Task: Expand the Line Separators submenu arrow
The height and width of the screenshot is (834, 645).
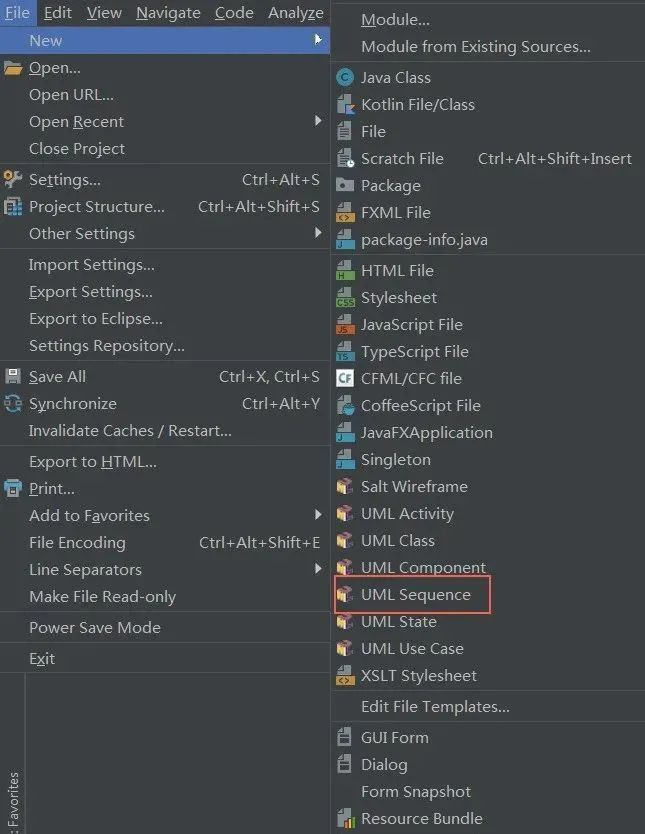Action: click(x=318, y=569)
